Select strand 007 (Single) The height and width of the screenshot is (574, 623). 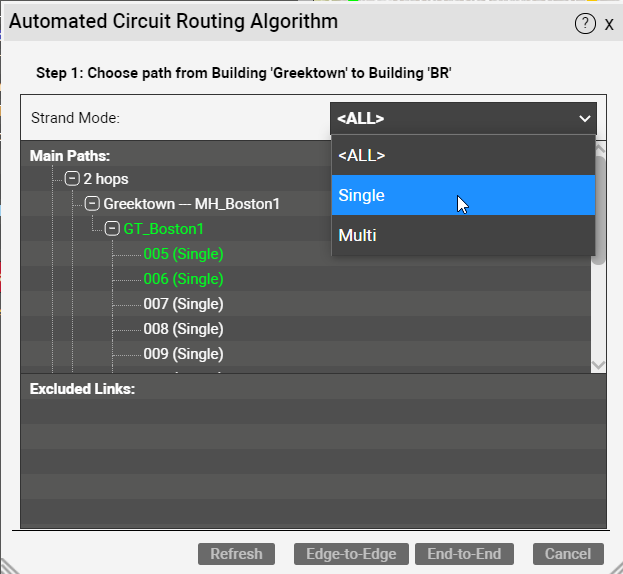pyautogui.click(x=183, y=304)
